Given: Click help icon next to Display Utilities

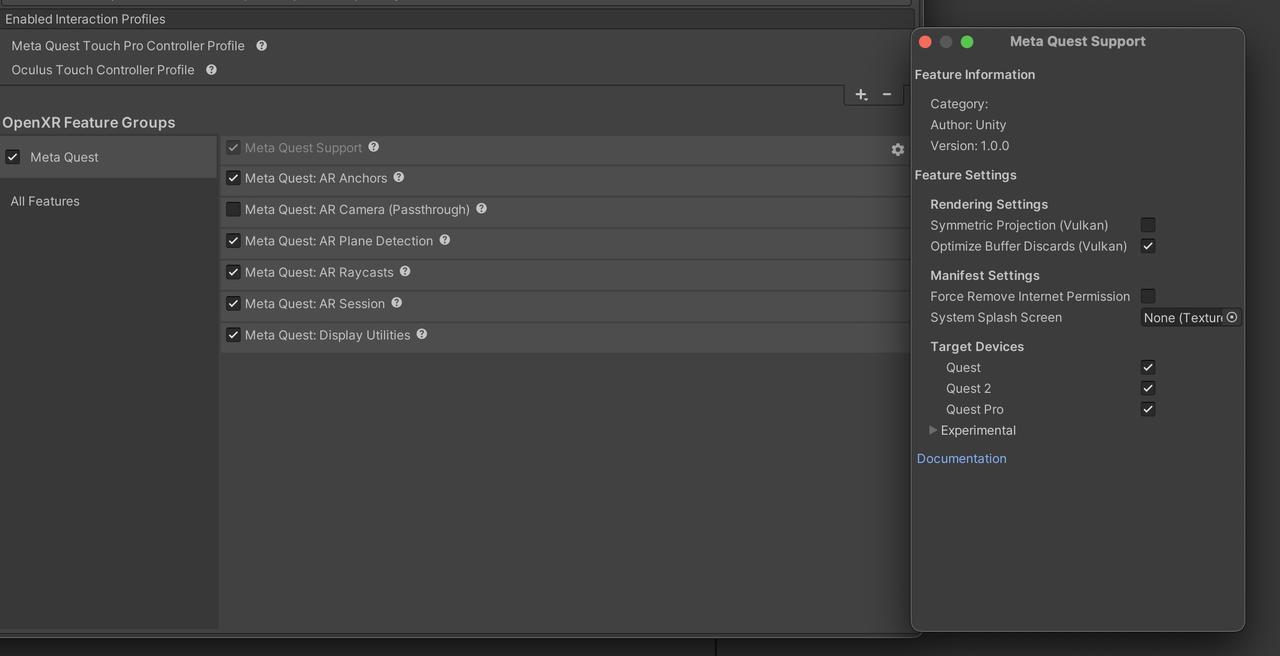Looking at the screenshot, I should tap(421, 334).
